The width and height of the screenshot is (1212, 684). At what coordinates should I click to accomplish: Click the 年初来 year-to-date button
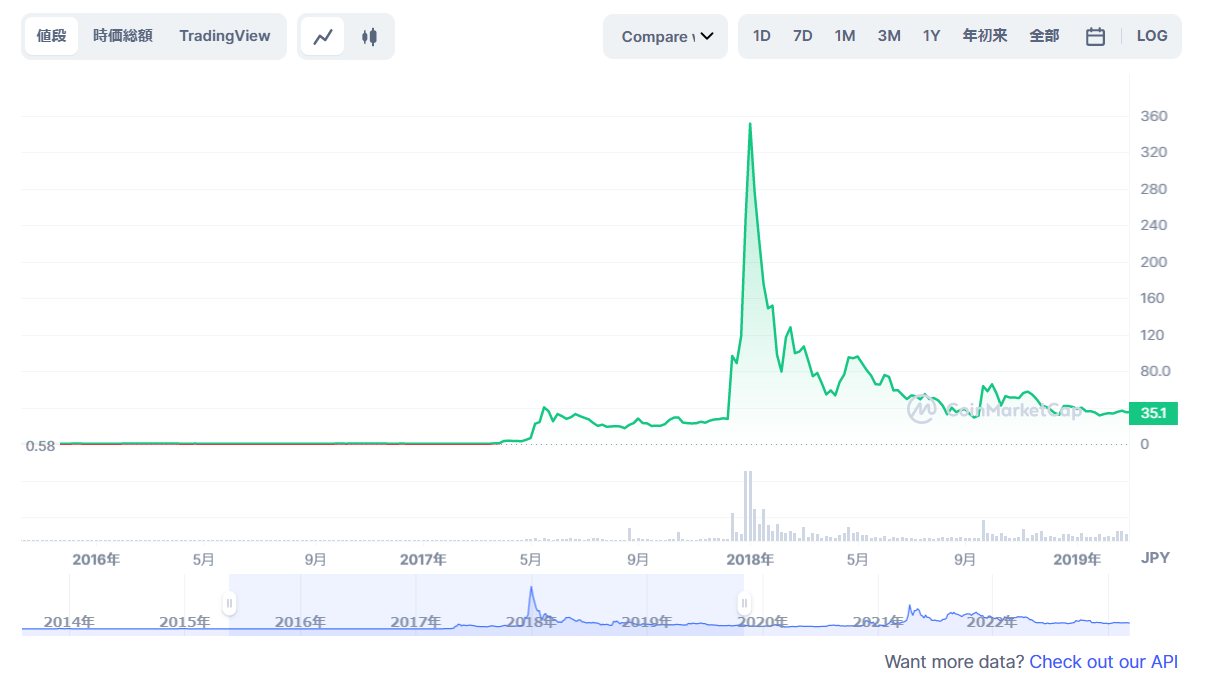(984, 34)
